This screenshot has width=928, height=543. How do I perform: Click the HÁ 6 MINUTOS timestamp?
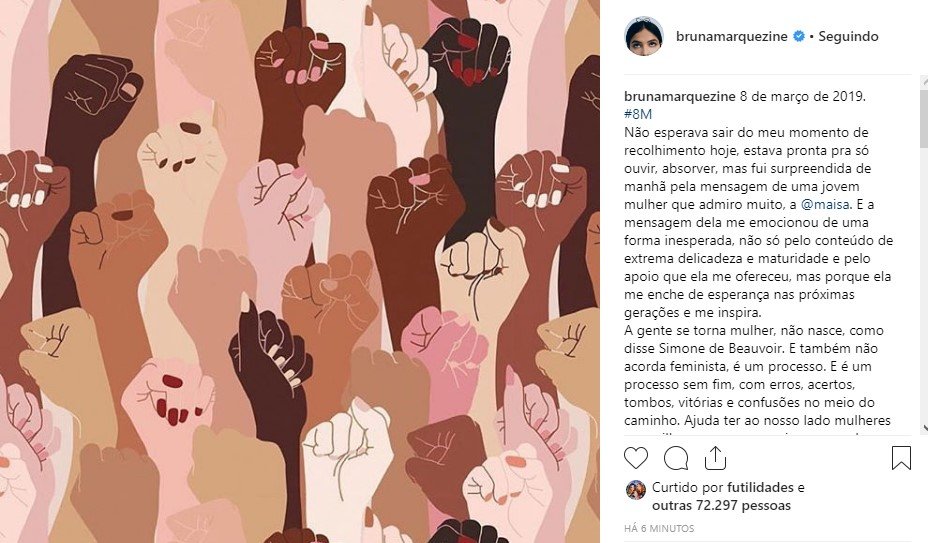coord(659,528)
